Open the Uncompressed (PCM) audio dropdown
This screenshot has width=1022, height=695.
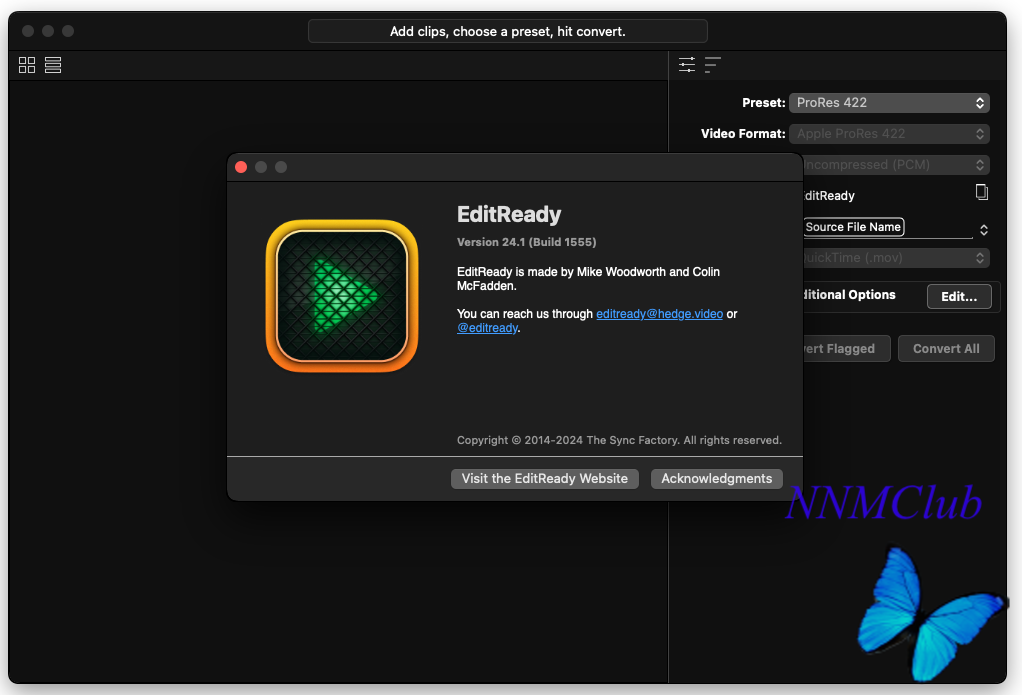point(896,164)
